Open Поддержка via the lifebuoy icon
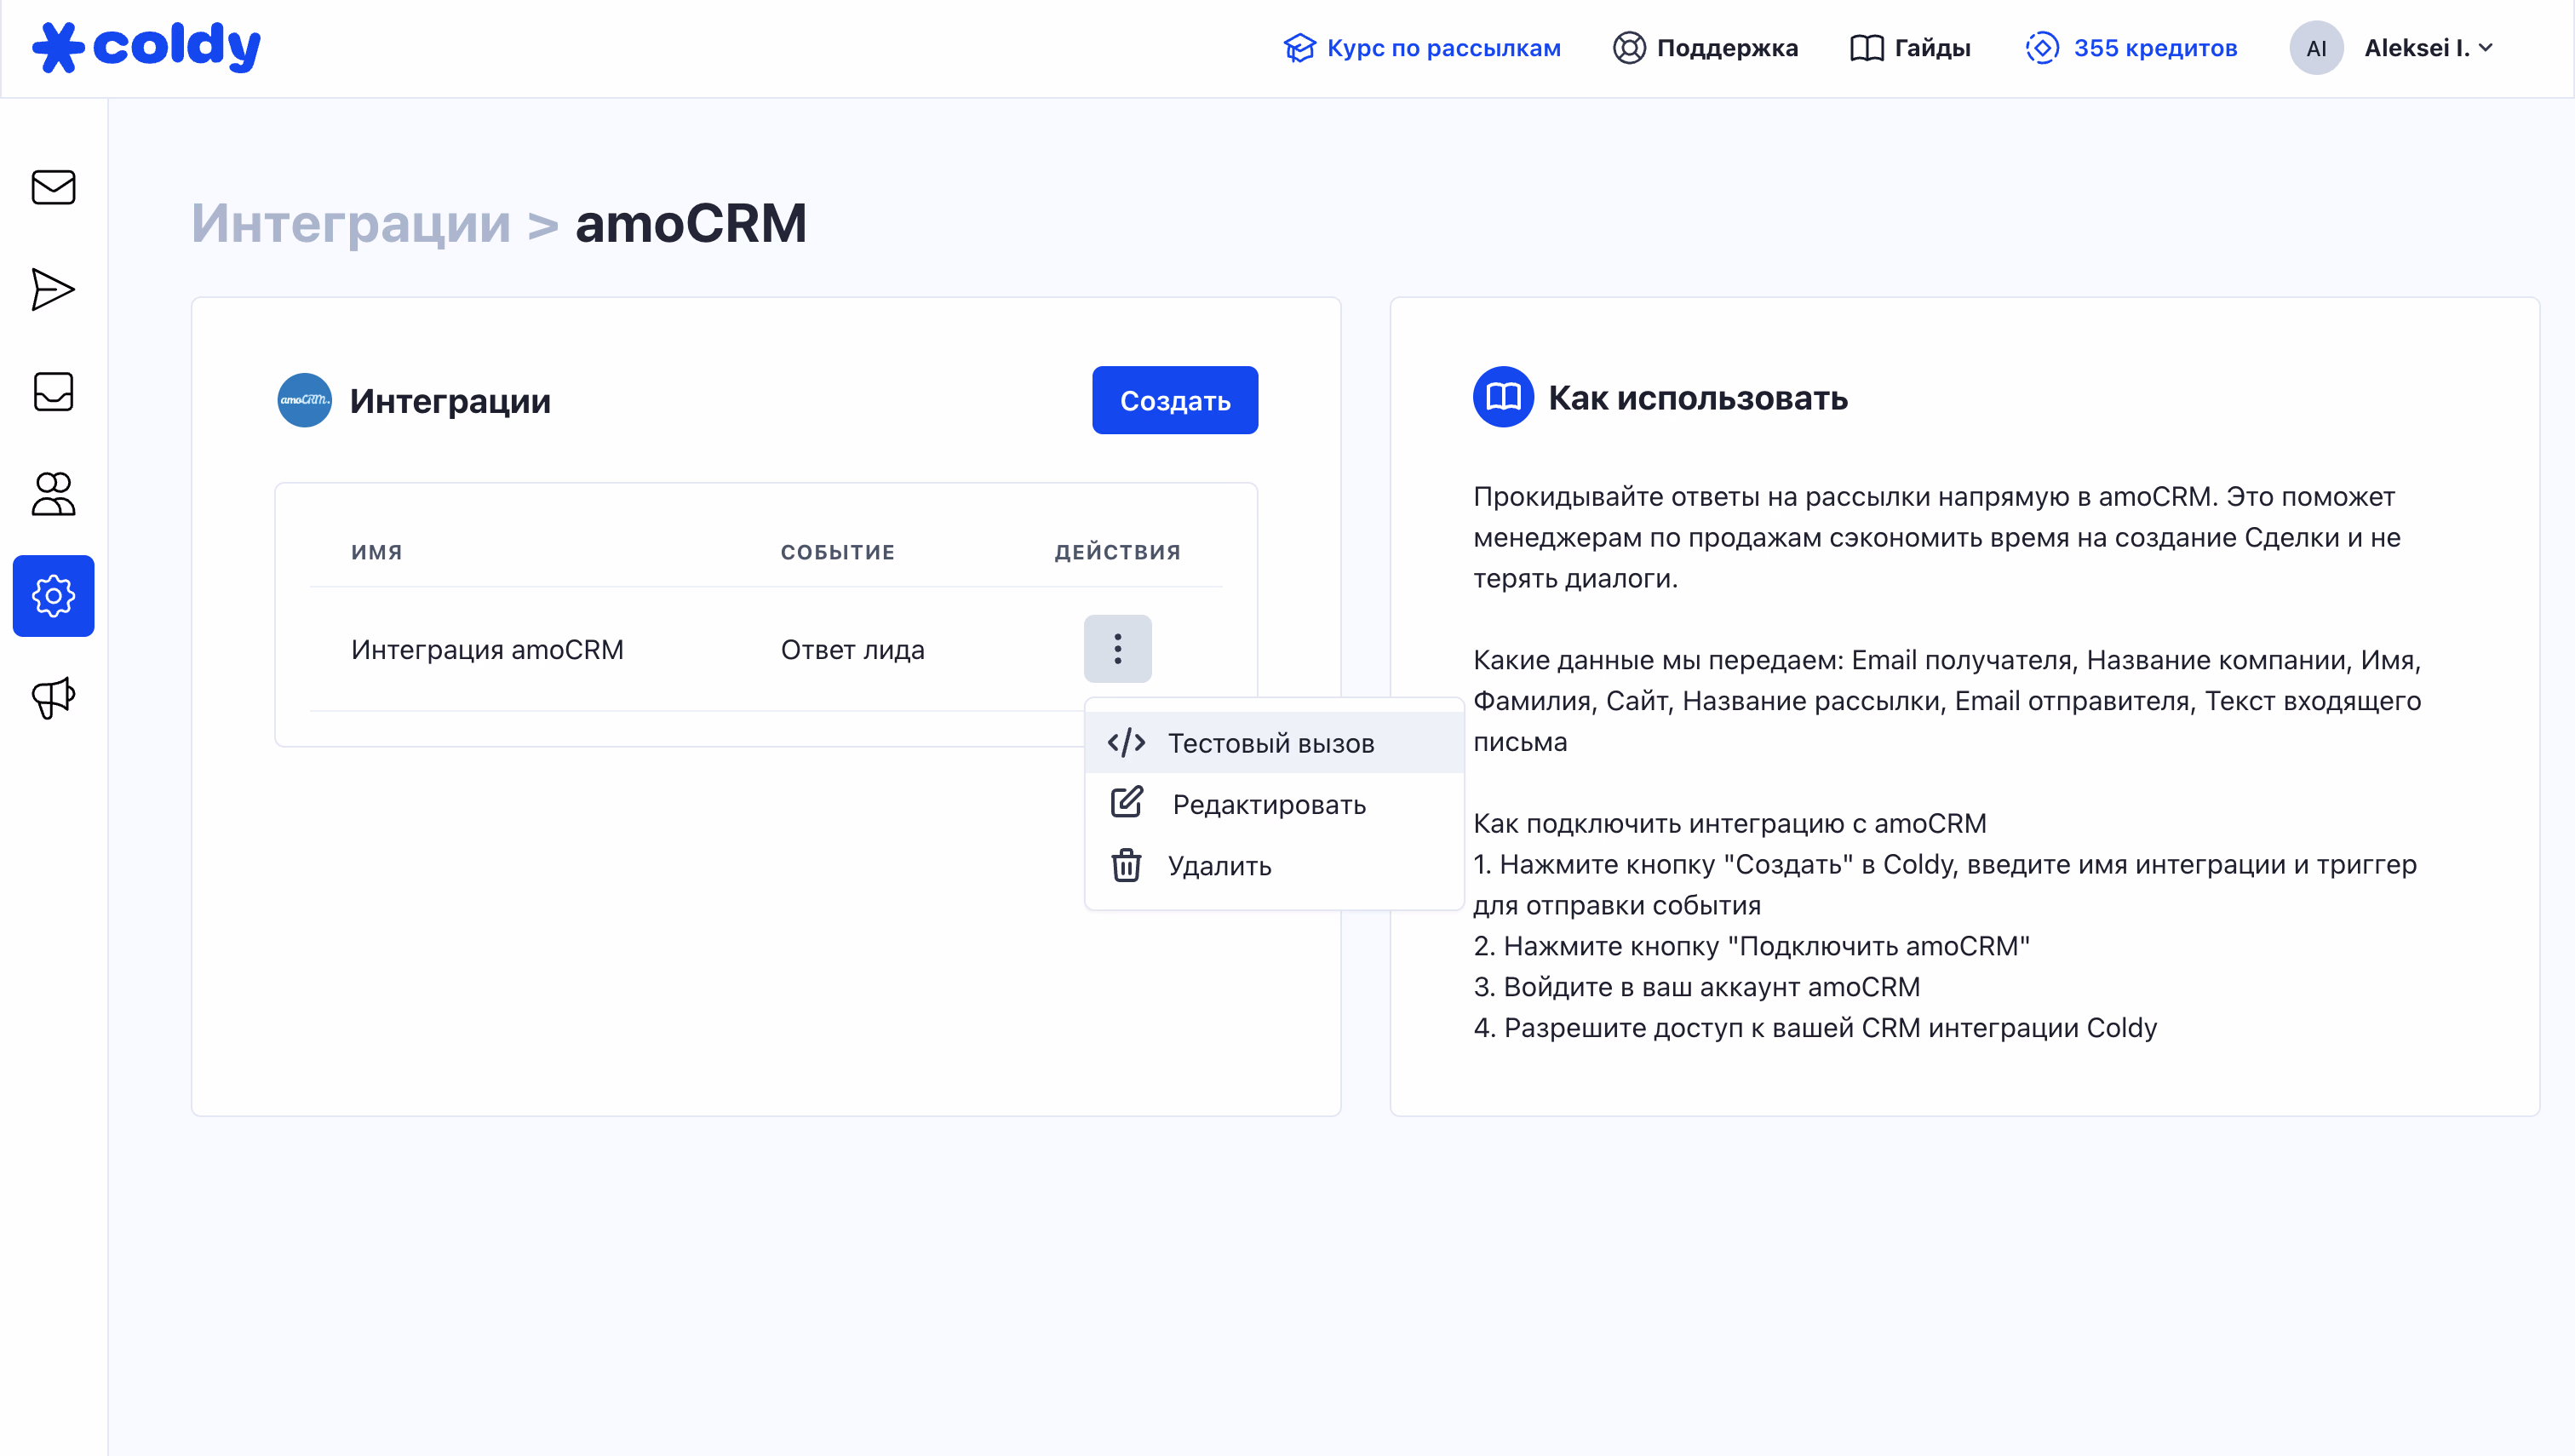Image resolution: width=2575 pixels, height=1456 pixels. point(1630,47)
